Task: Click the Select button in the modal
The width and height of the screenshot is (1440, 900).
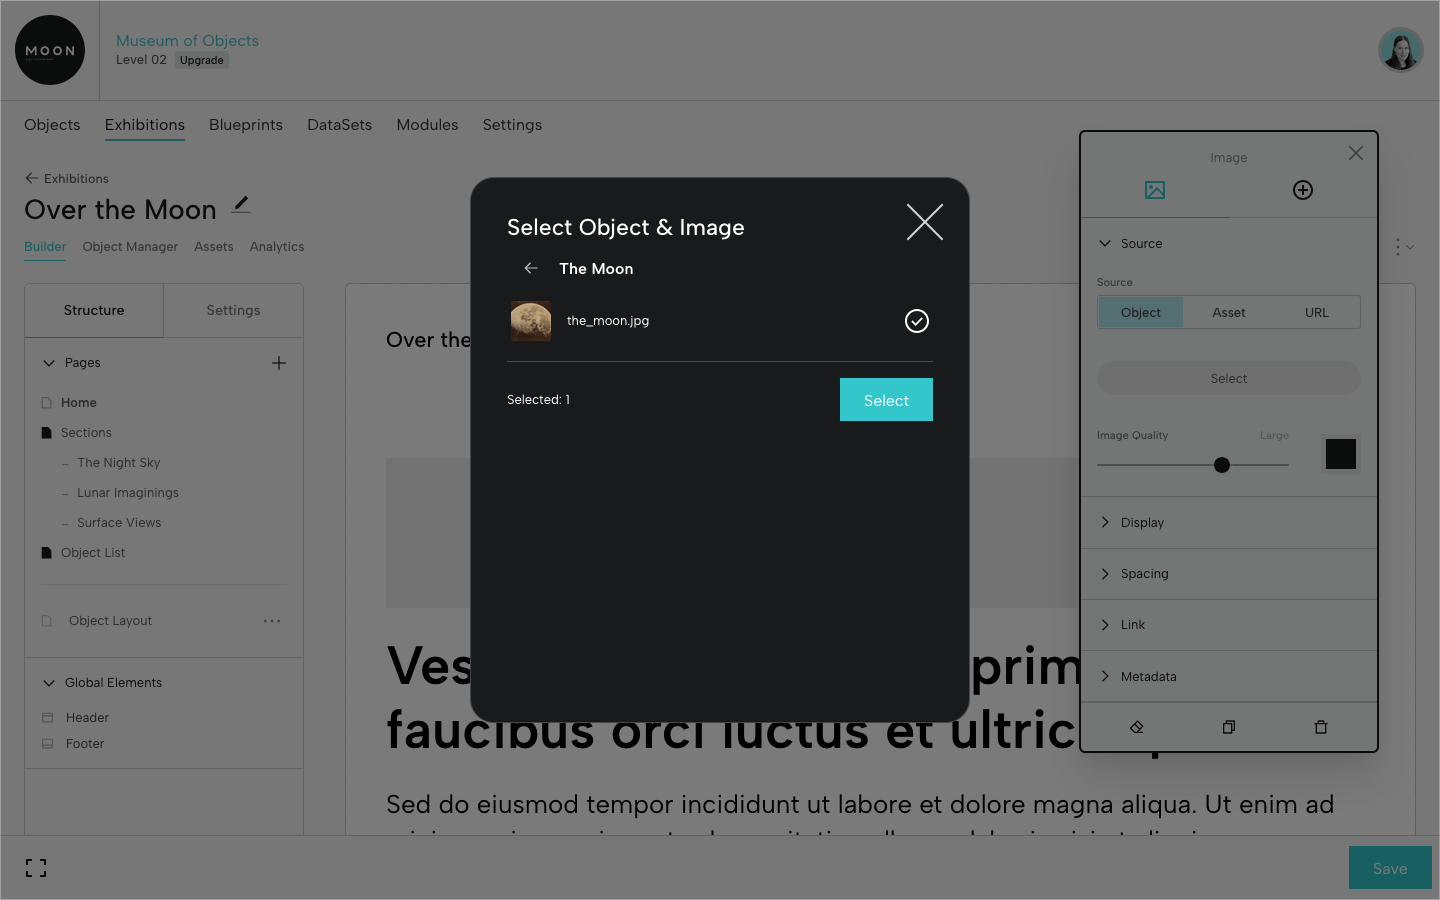Action: coord(886,399)
